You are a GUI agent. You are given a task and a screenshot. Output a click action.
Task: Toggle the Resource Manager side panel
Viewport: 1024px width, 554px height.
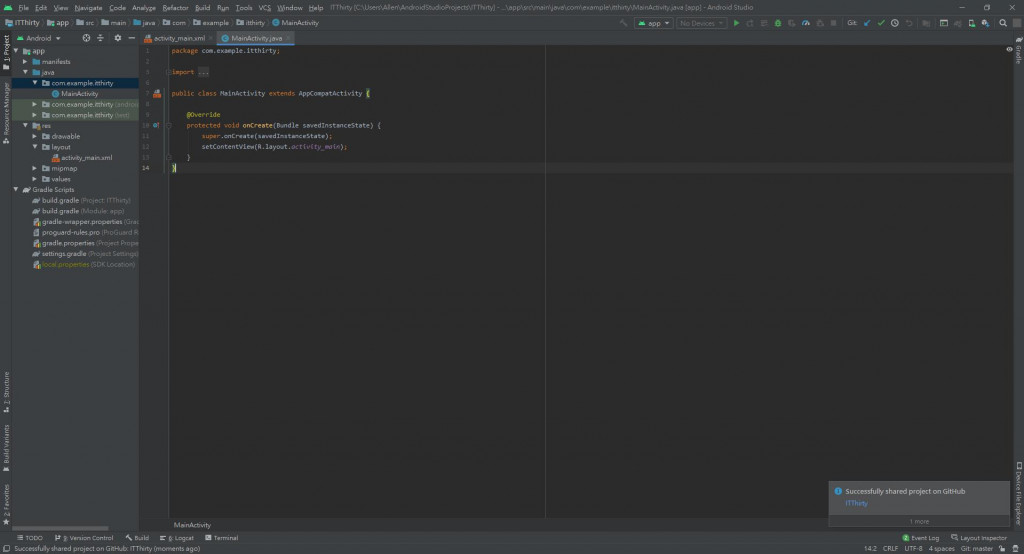click(x=6, y=112)
